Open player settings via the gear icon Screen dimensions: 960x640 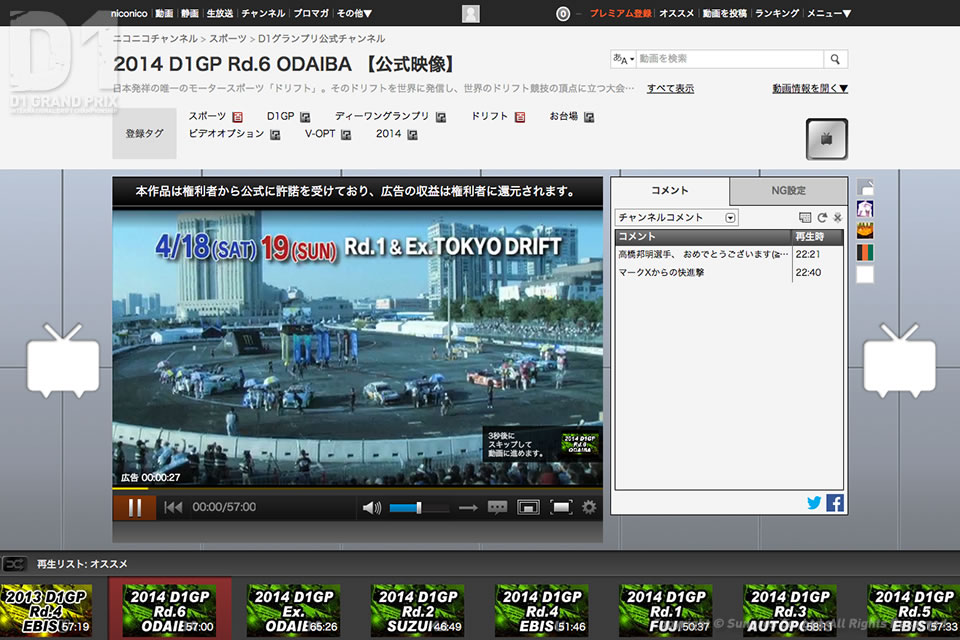pos(589,507)
